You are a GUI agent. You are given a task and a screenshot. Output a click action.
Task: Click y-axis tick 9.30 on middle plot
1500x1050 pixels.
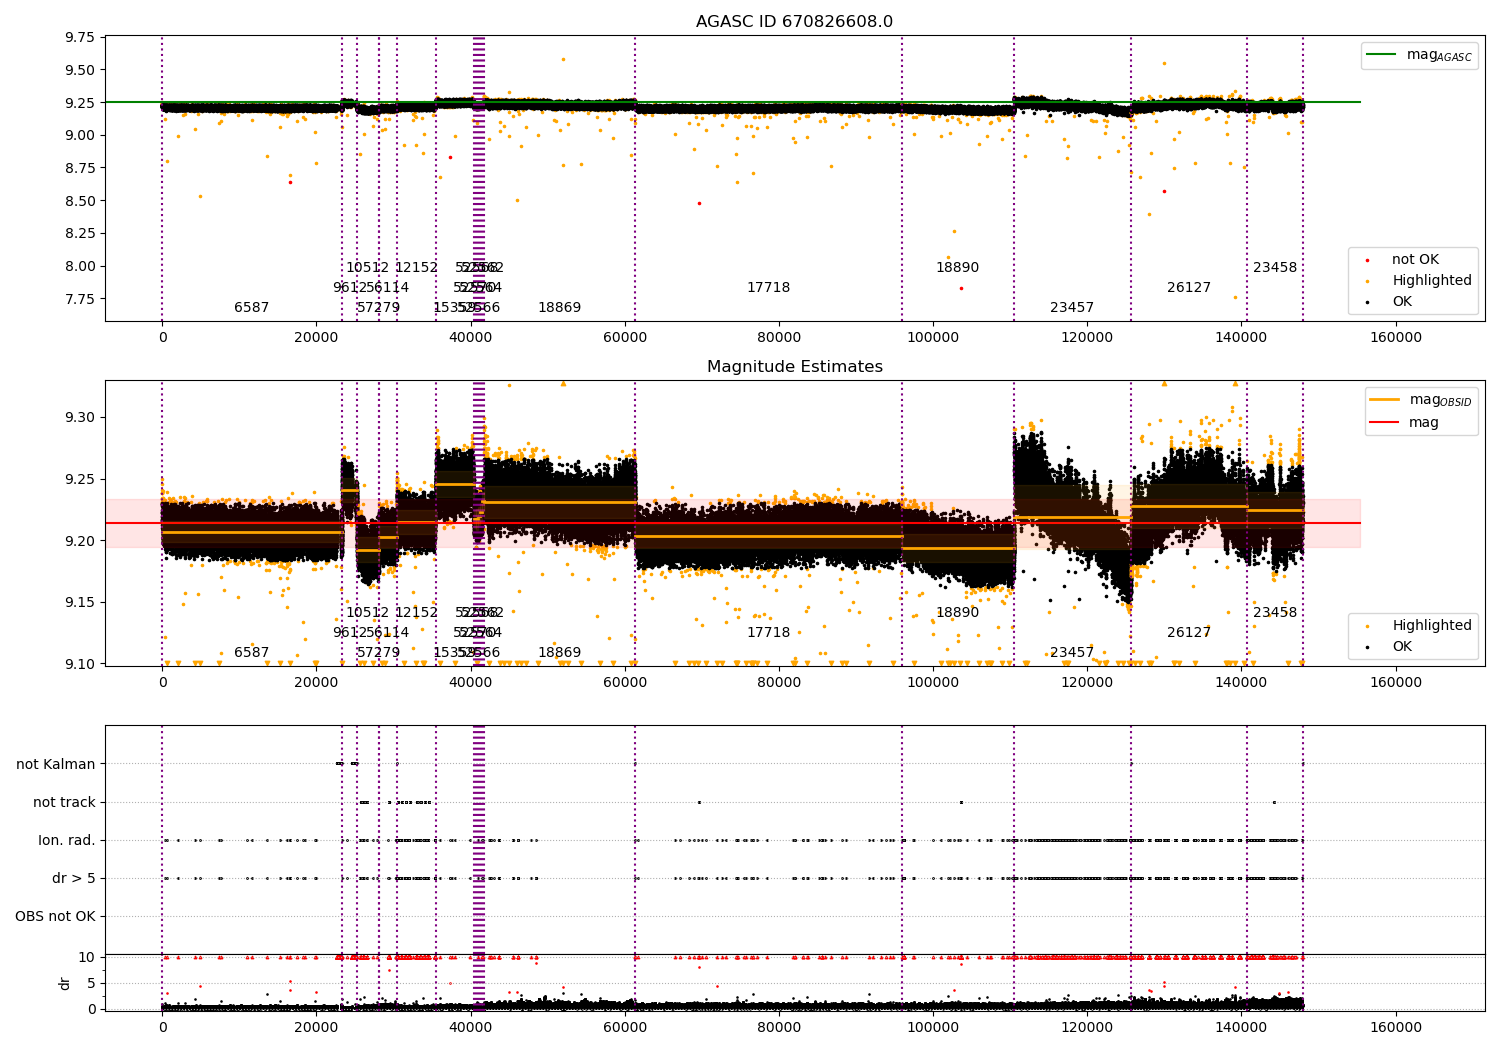[x=80, y=417]
